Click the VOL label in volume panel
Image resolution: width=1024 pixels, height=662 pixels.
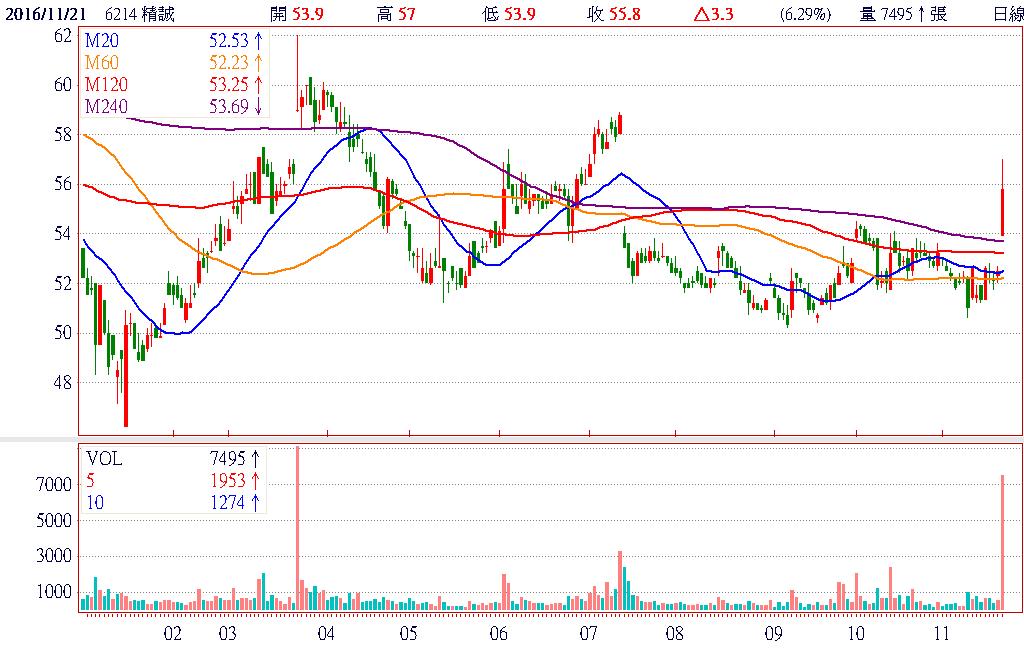tap(105, 458)
